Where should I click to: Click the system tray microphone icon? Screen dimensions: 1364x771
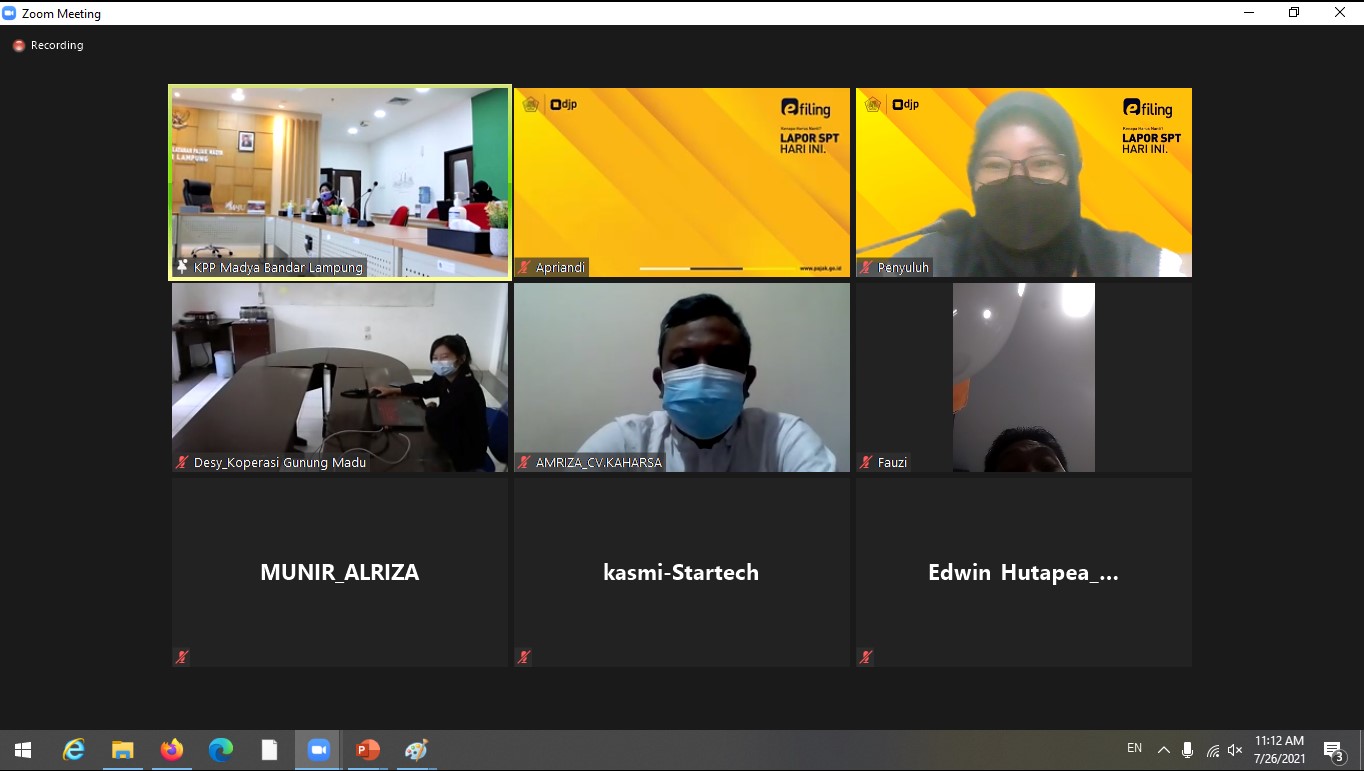[1187, 750]
